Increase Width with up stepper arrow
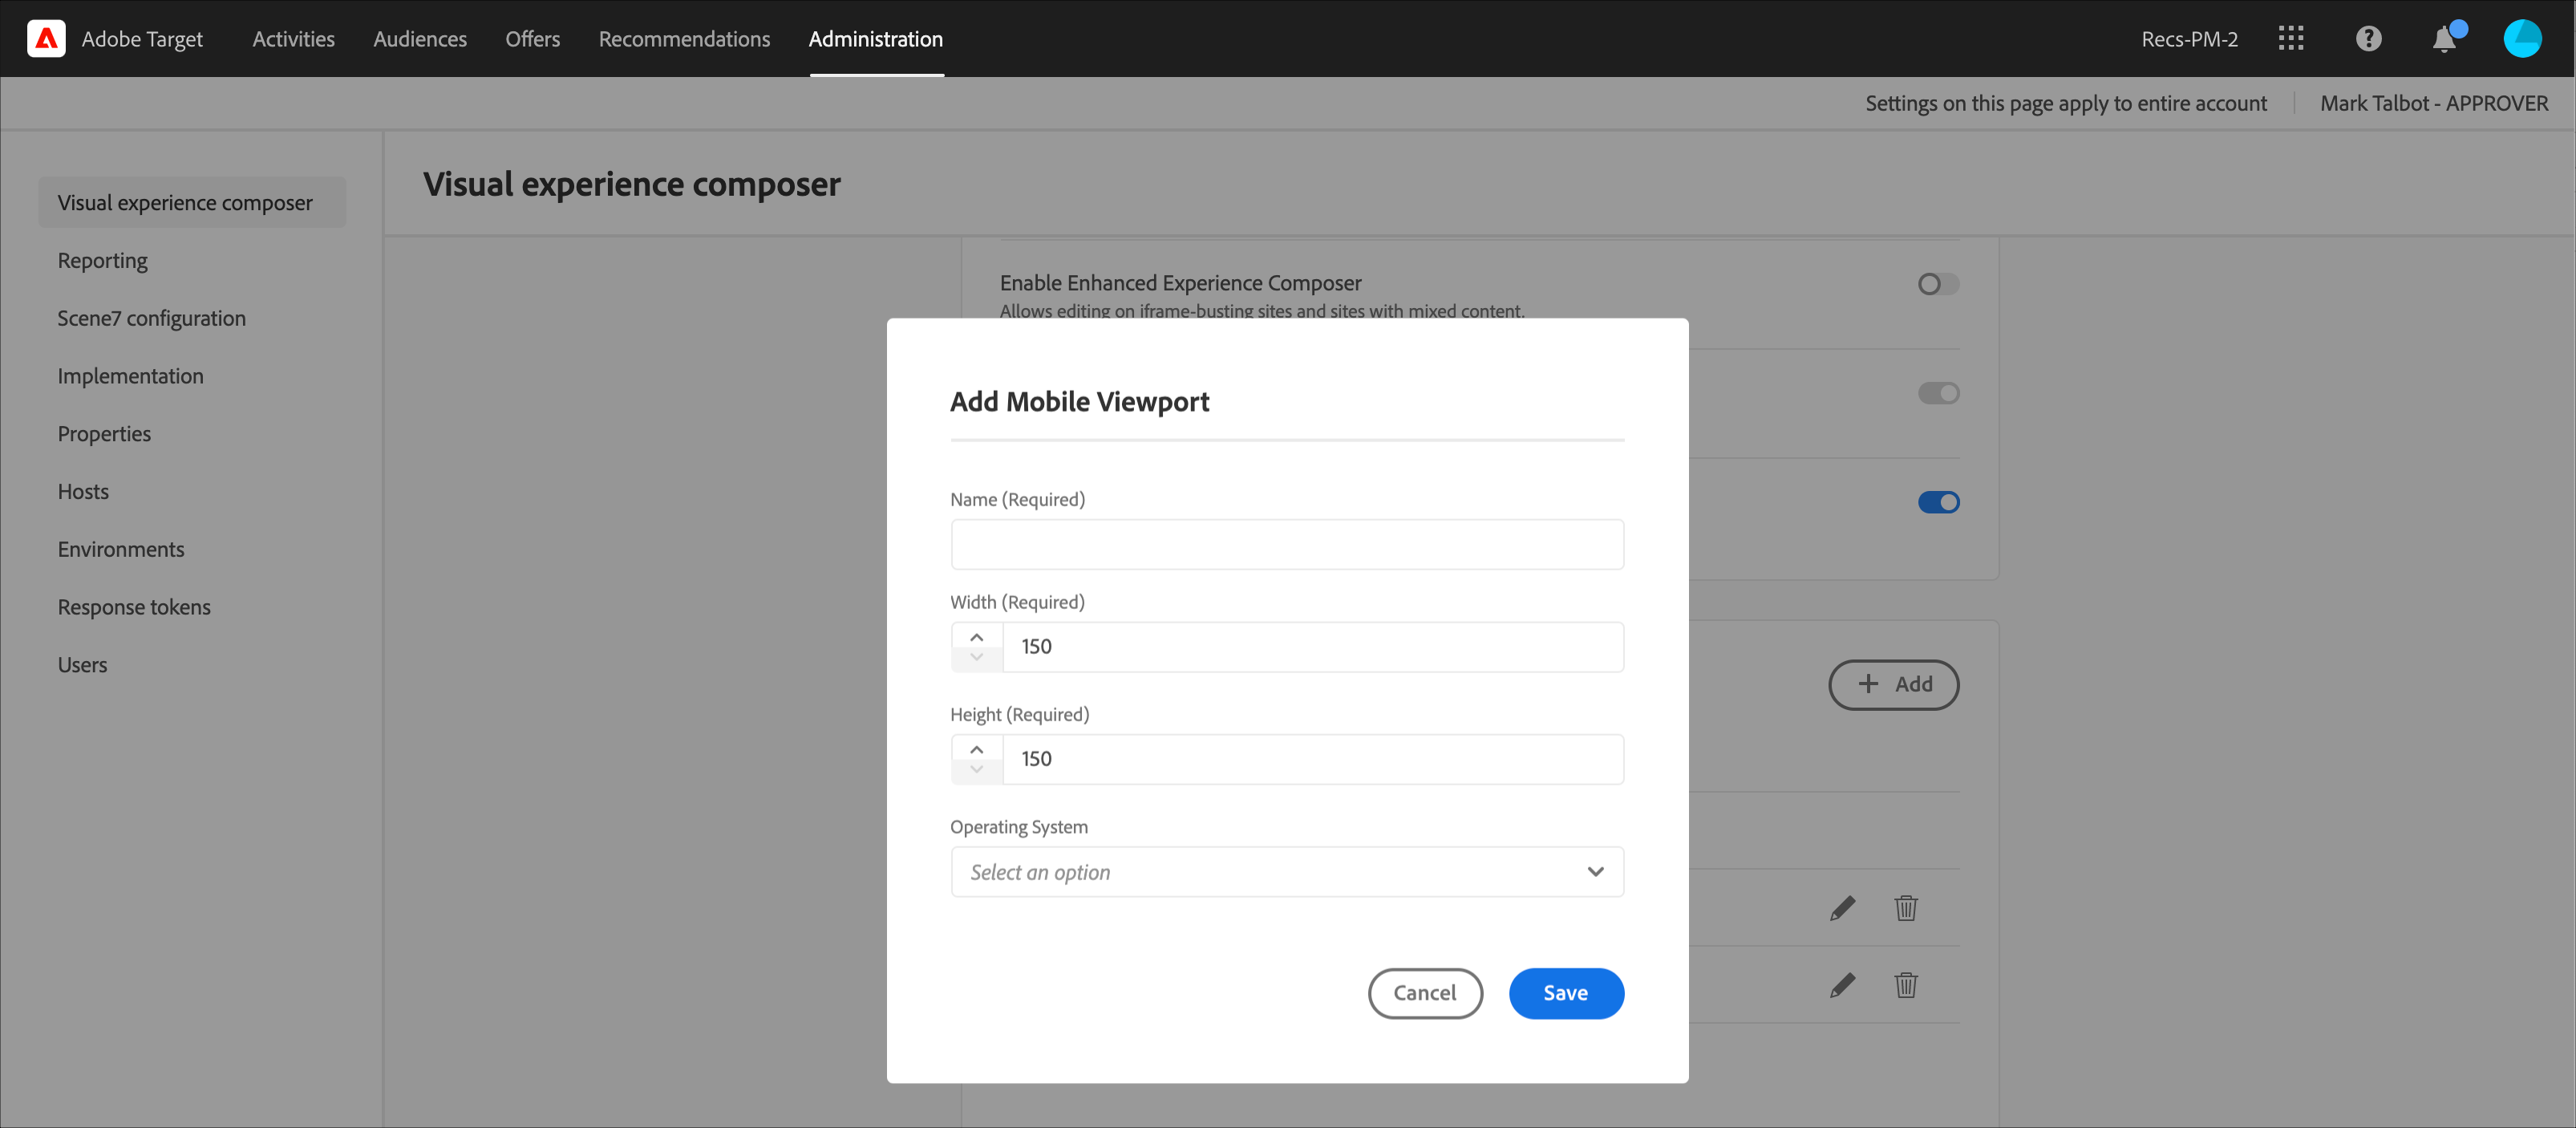Viewport: 2576px width, 1128px height. point(977,637)
